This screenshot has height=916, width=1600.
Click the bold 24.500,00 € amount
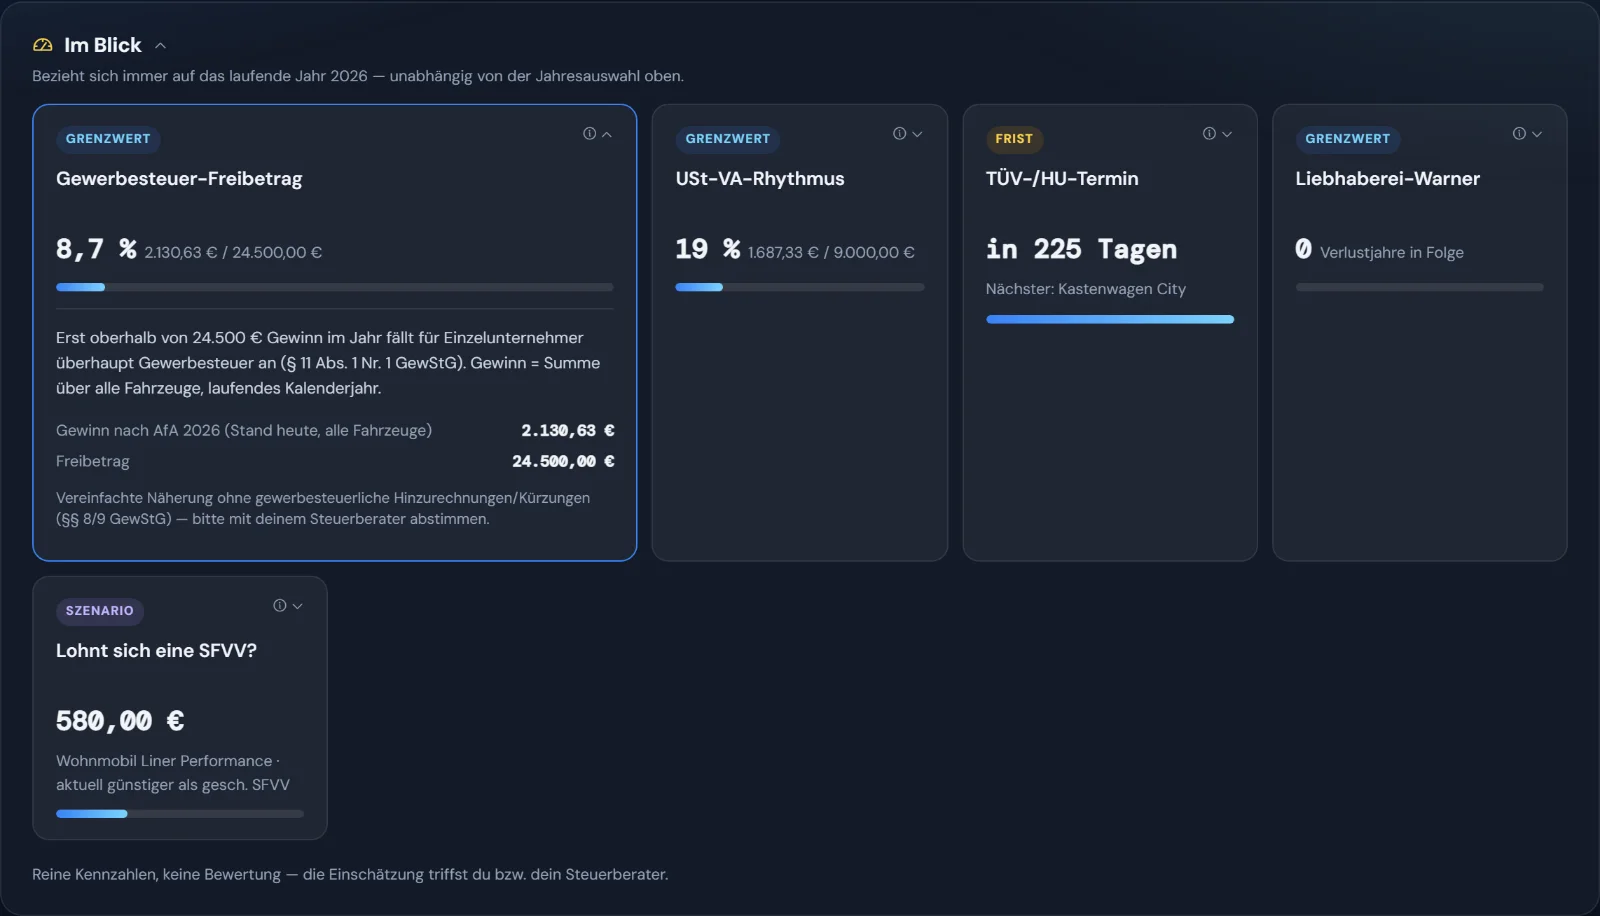point(563,461)
